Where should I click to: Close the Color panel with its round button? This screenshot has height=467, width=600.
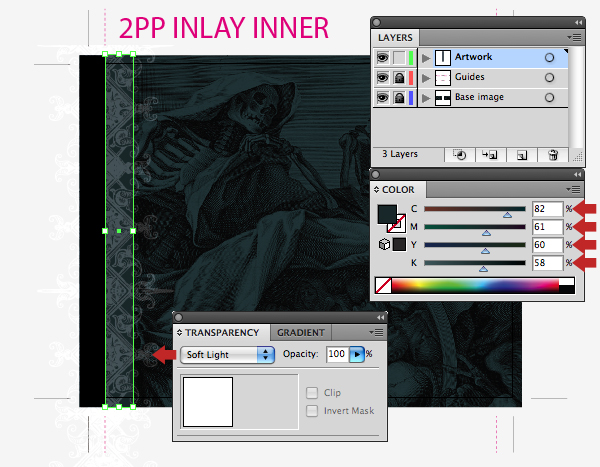coord(375,175)
